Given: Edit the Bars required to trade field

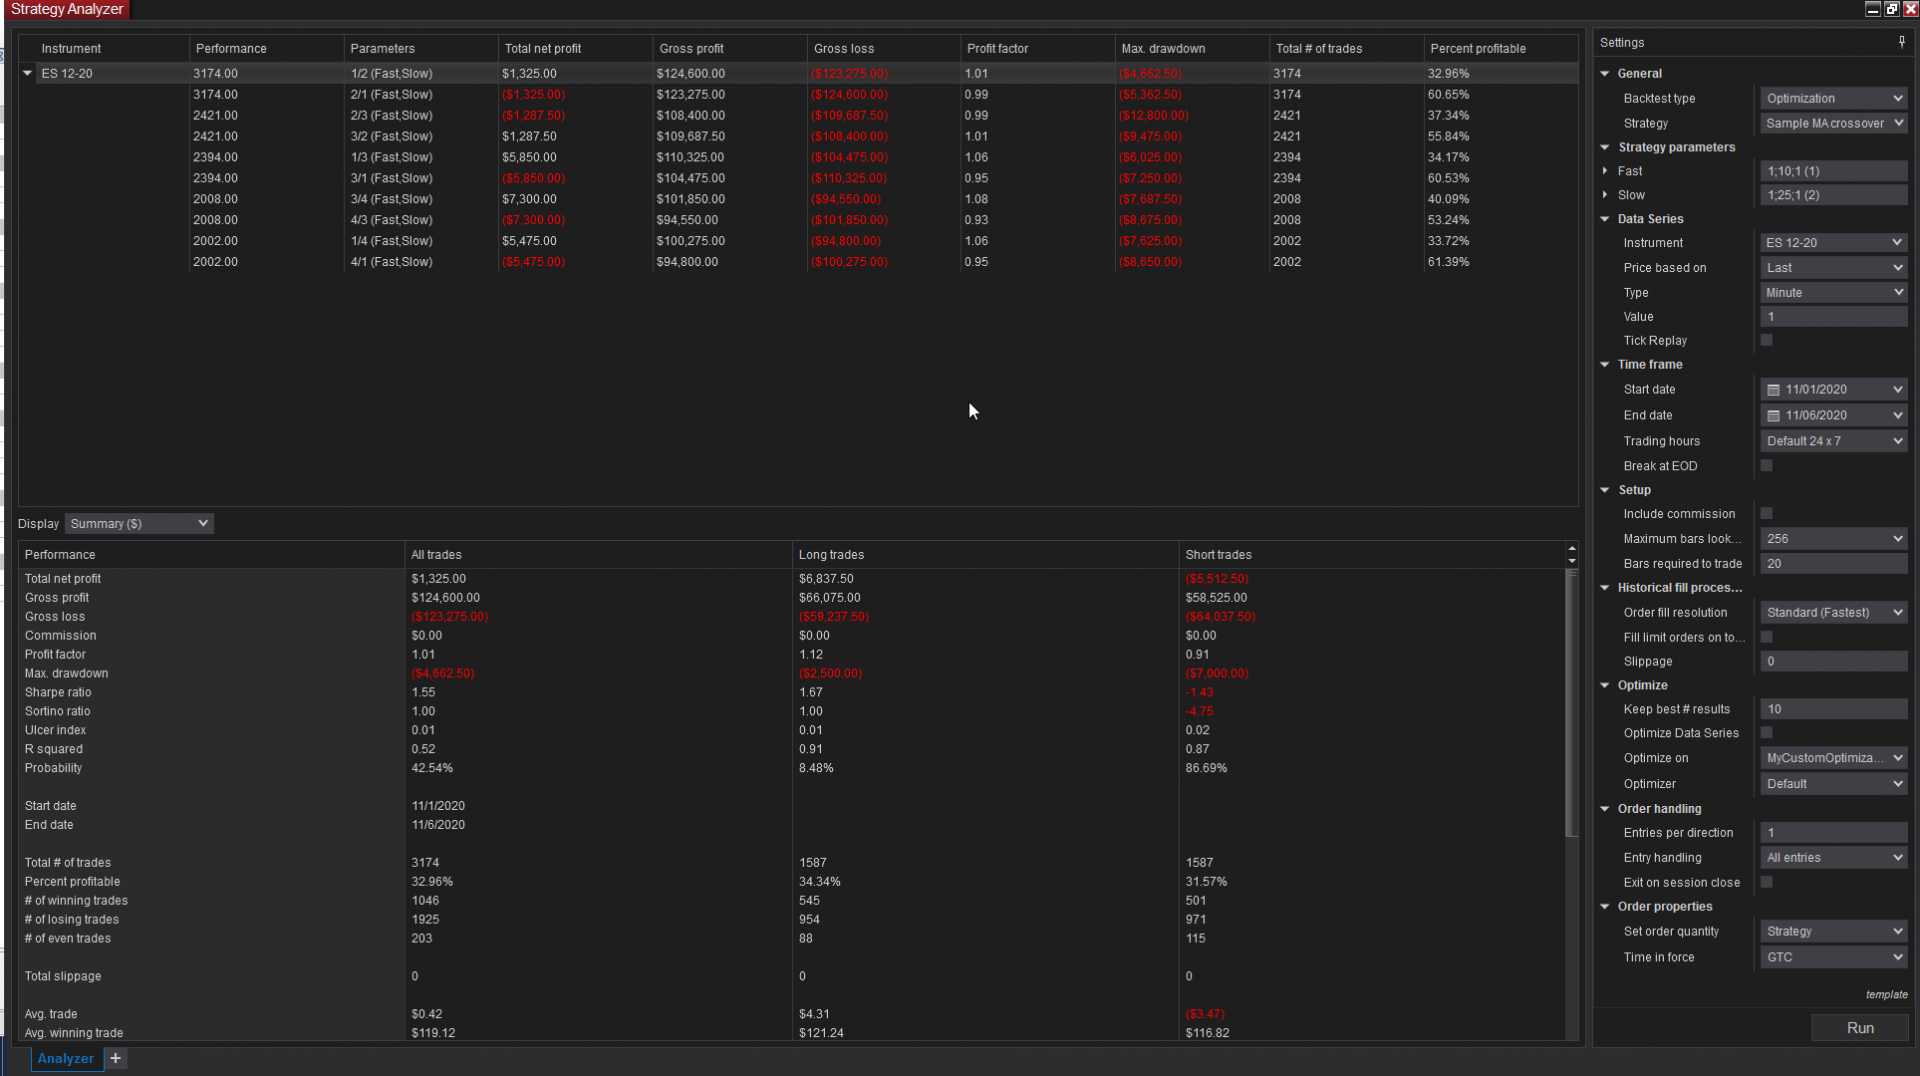Looking at the screenshot, I should (1834, 564).
